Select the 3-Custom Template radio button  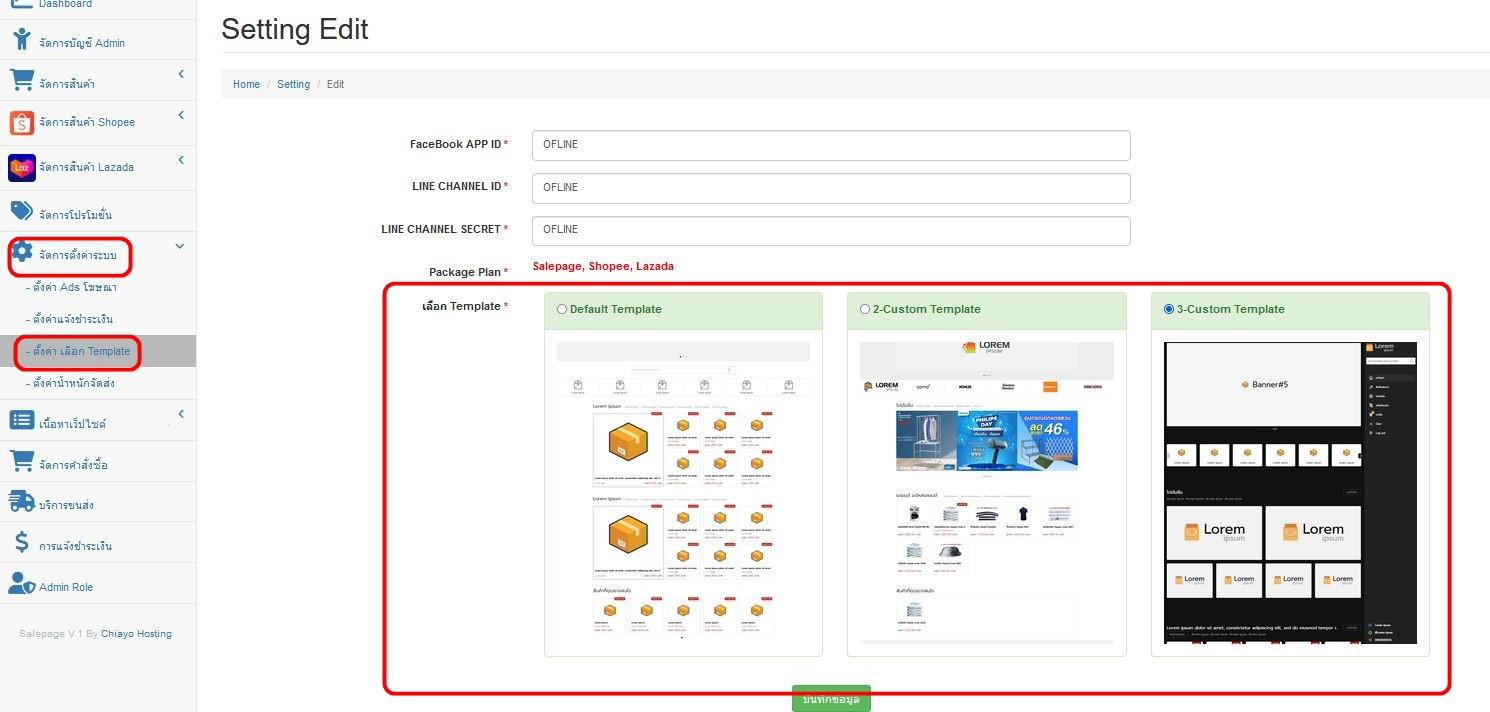[1169, 310]
